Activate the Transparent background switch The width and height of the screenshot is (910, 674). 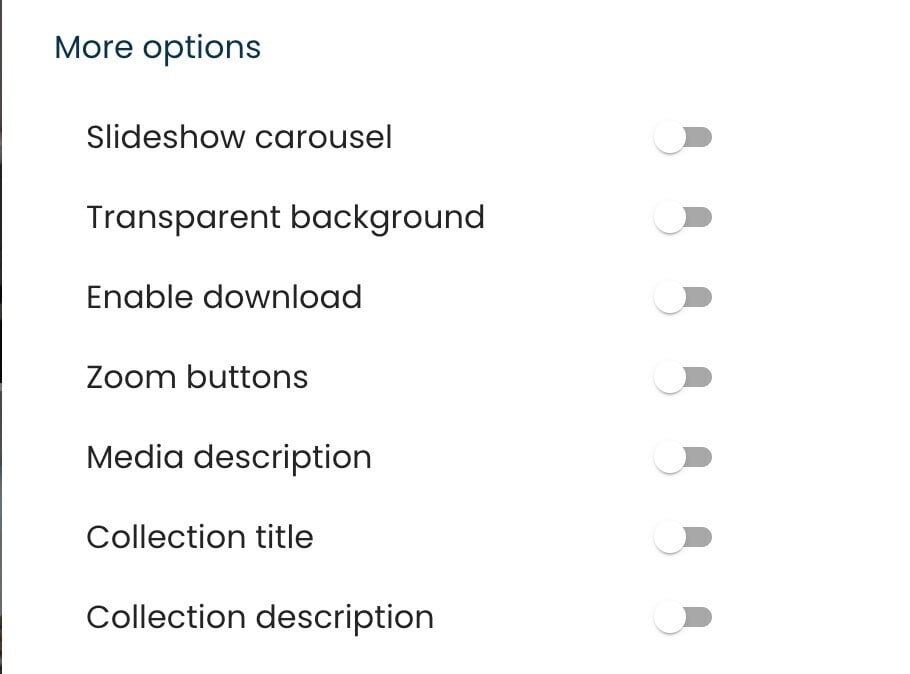coord(684,216)
